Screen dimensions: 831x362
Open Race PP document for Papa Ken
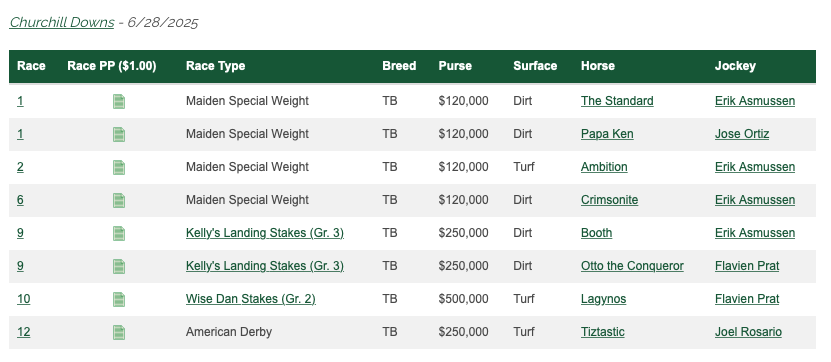tap(119, 134)
